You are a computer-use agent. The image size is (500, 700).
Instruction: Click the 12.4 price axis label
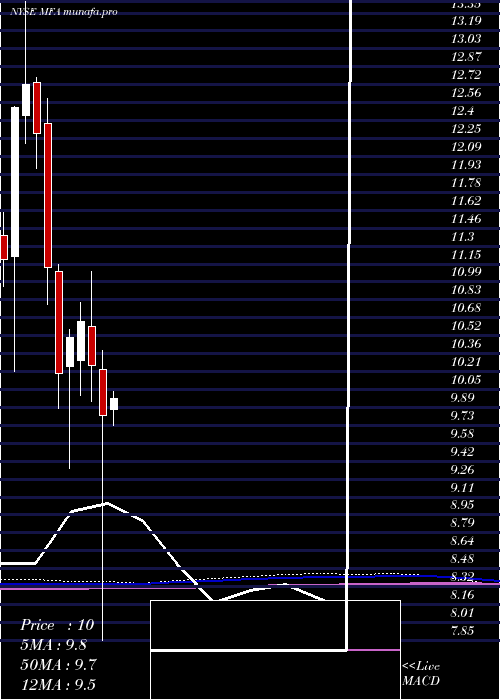click(462, 111)
